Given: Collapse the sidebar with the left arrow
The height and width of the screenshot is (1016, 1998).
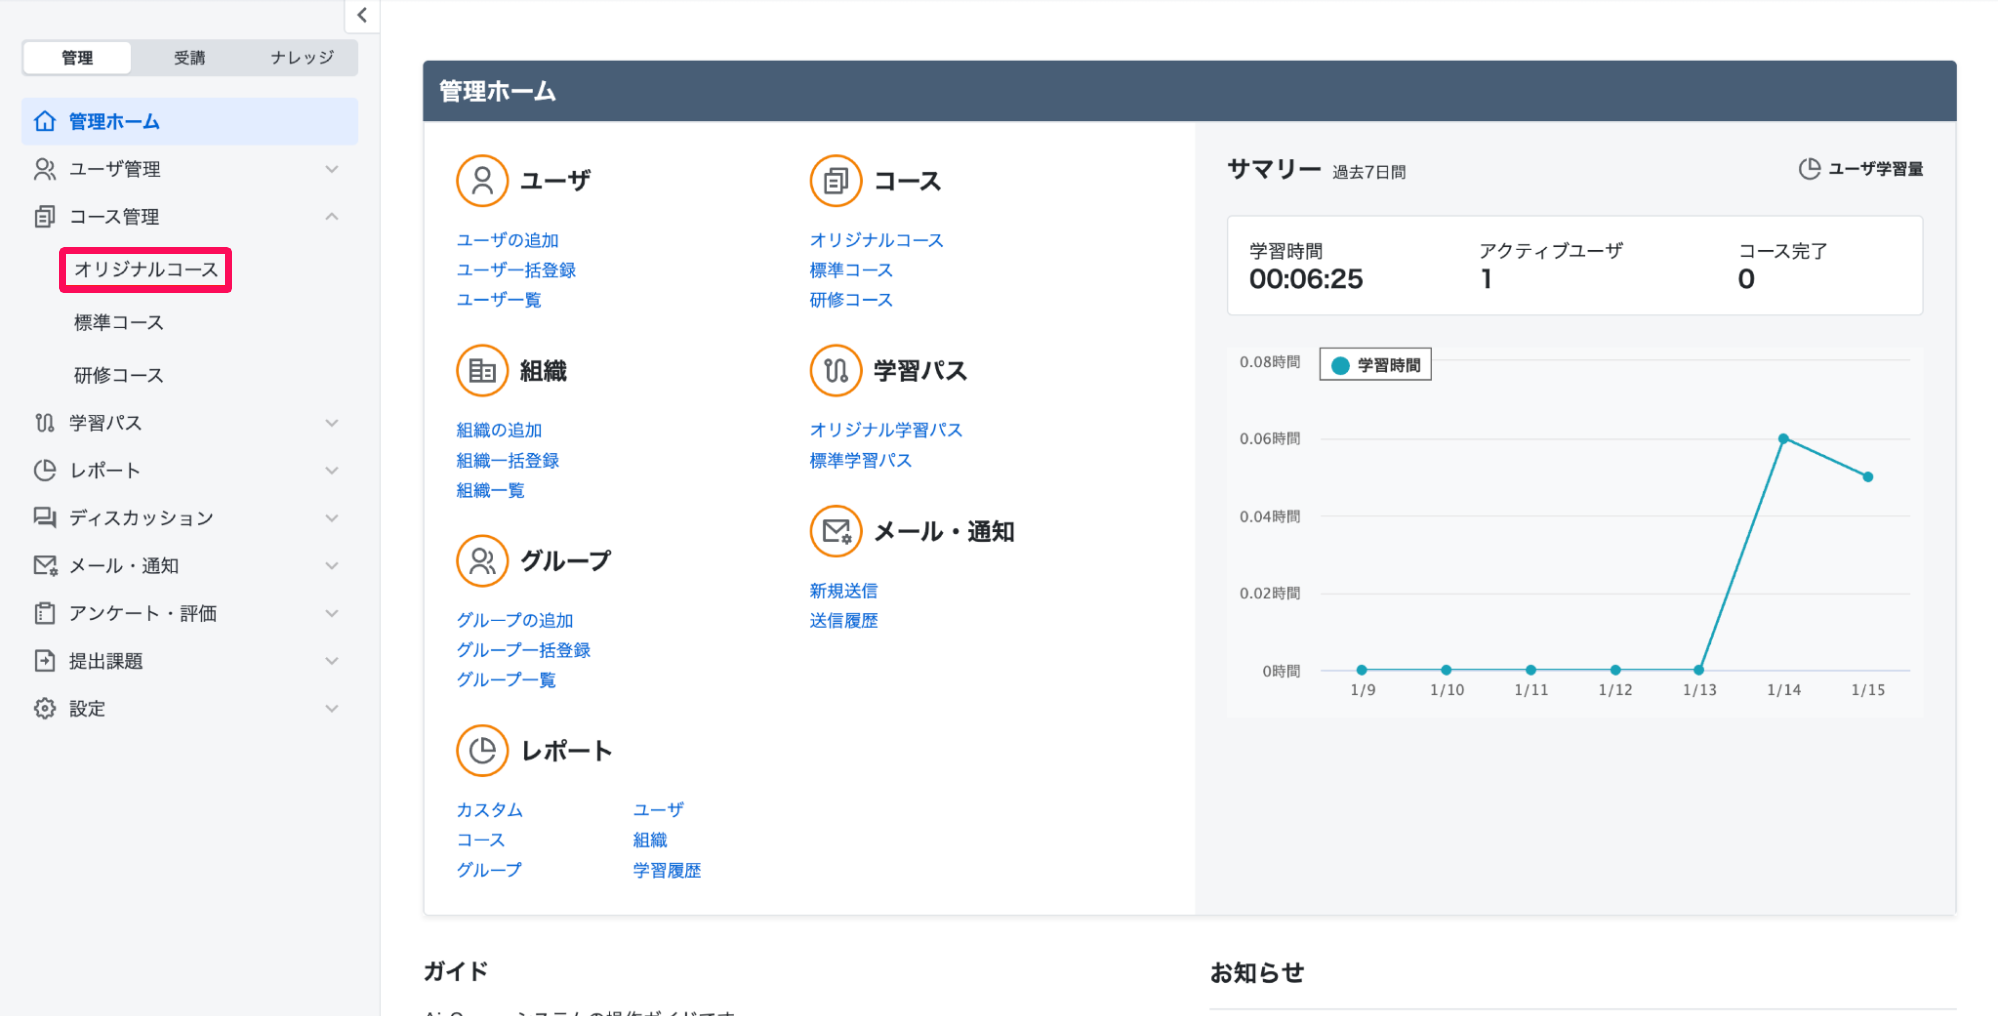Looking at the screenshot, I should [362, 15].
